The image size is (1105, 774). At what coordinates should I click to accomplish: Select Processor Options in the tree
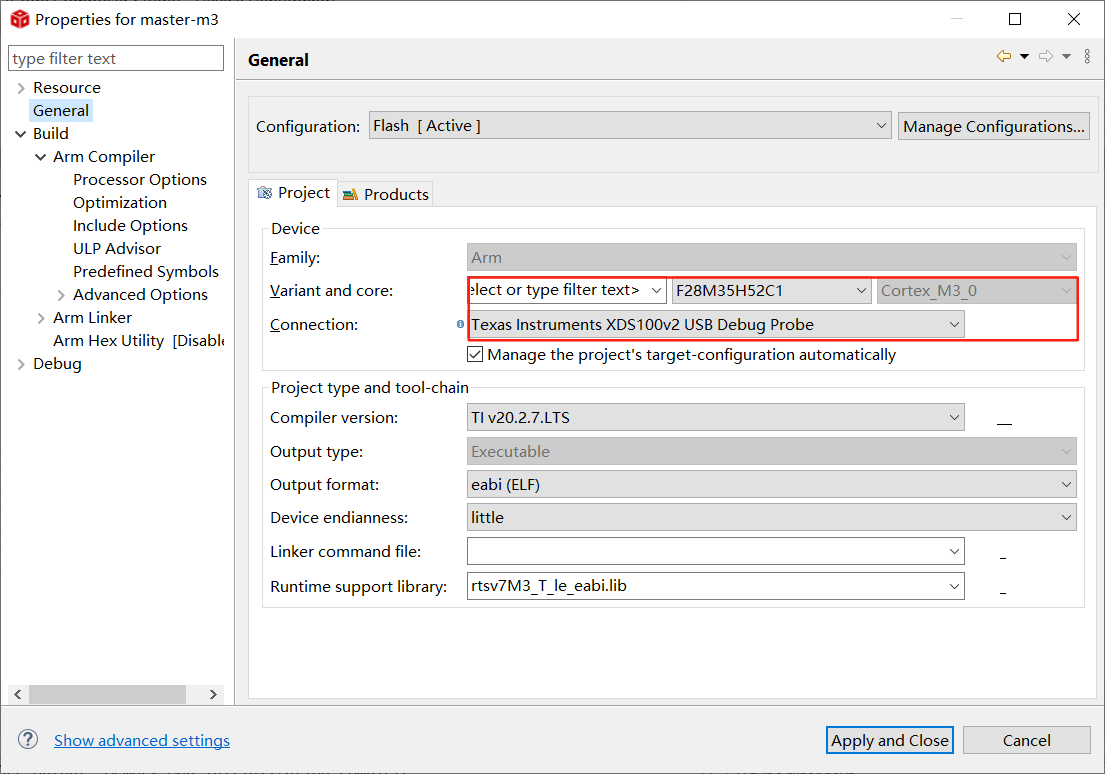(140, 180)
